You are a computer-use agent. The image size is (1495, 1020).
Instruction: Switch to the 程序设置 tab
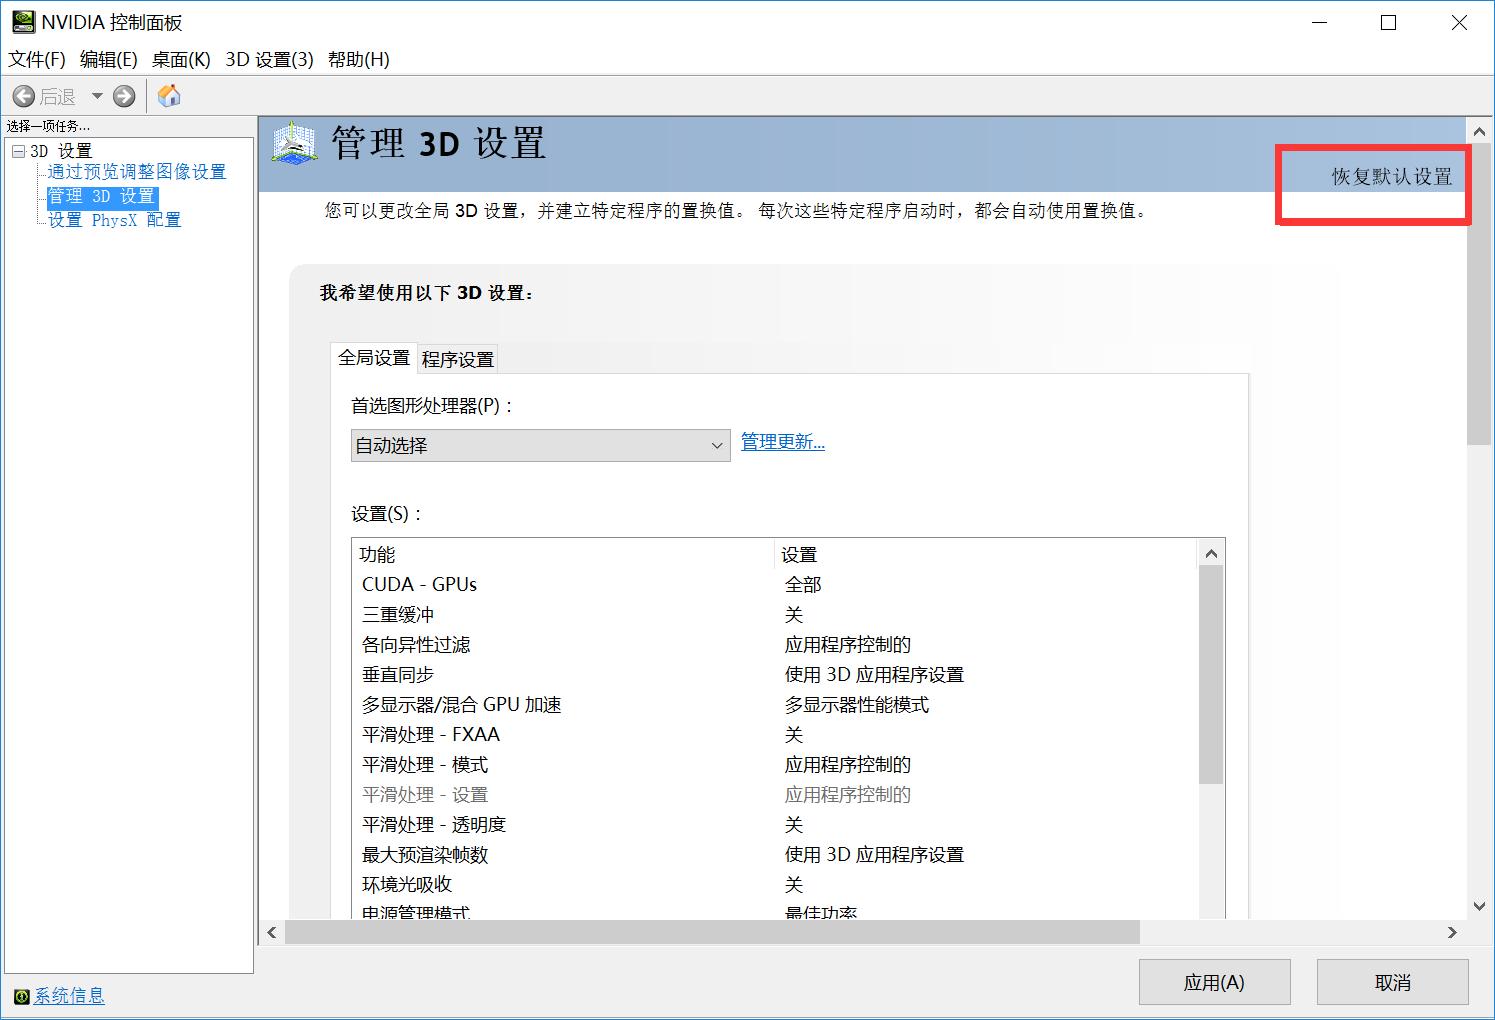(x=457, y=358)
